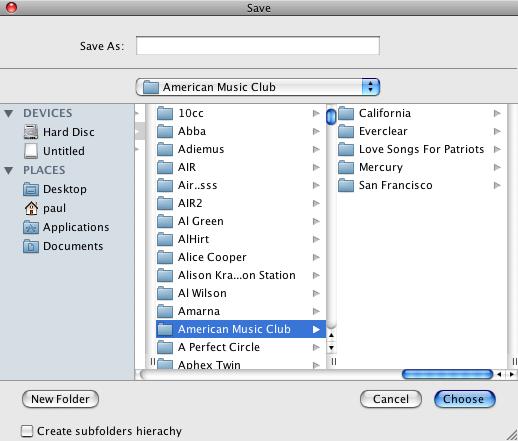Select the Untitled volume icon
The image size is (518, 441).
[x=31, y=151]
